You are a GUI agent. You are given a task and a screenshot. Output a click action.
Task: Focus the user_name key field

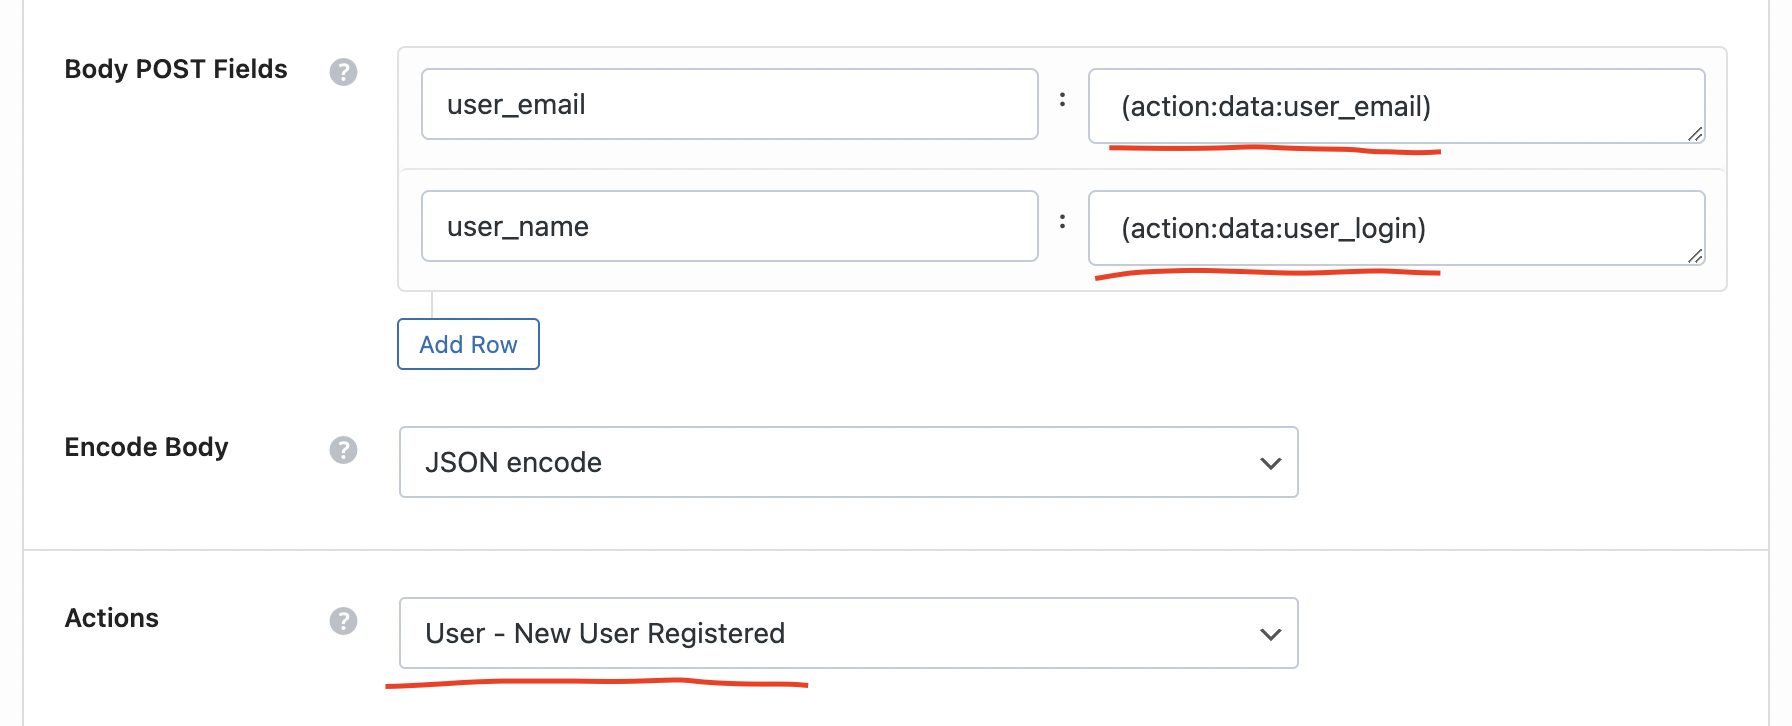729,226
